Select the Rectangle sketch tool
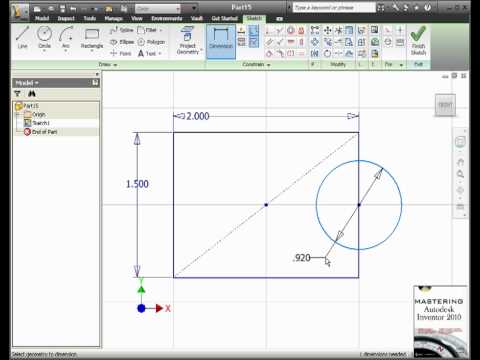The image size is (480, 360). pos(92,37)
